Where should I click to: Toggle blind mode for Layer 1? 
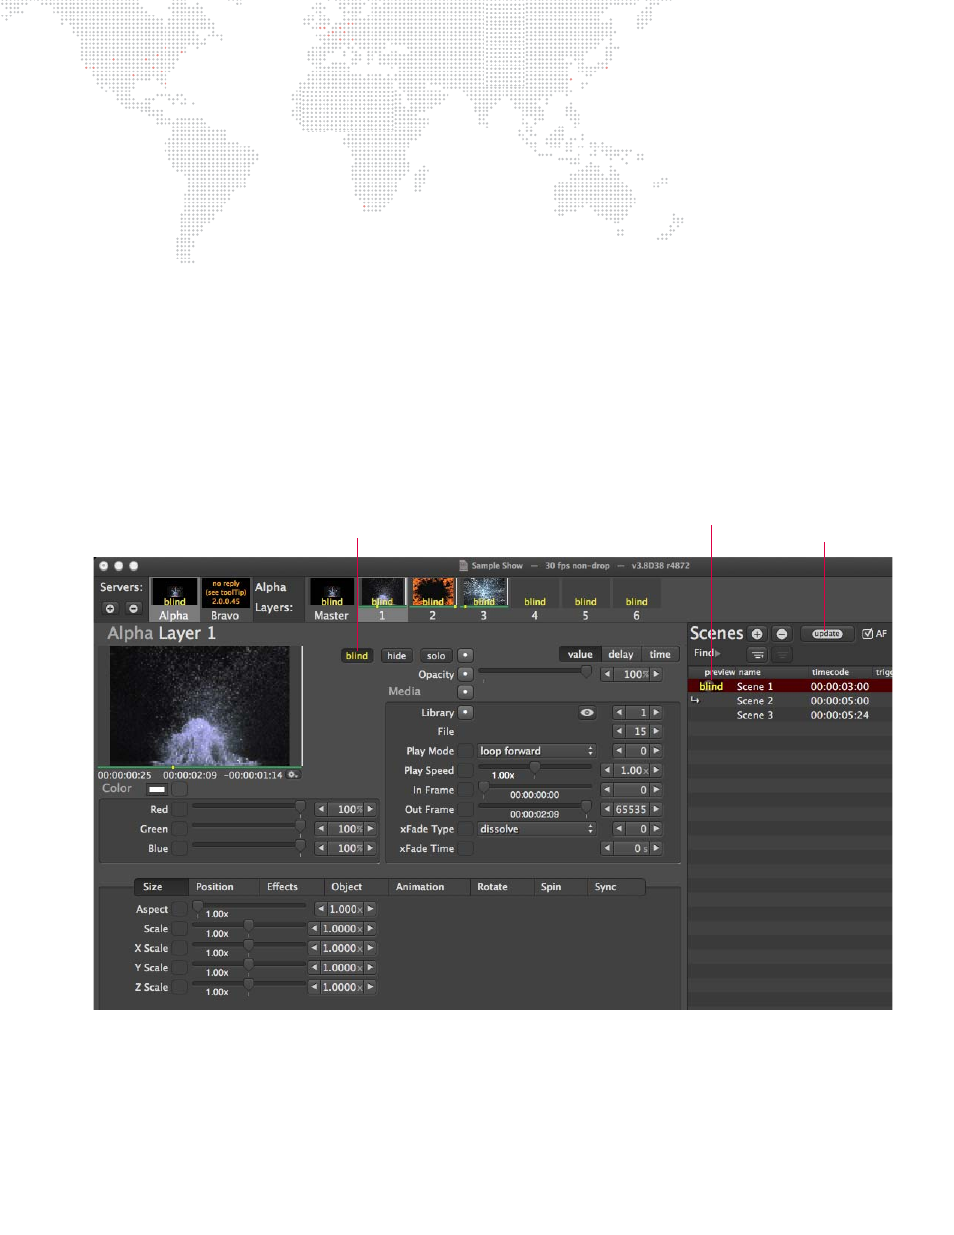click(x=356, y=656)
